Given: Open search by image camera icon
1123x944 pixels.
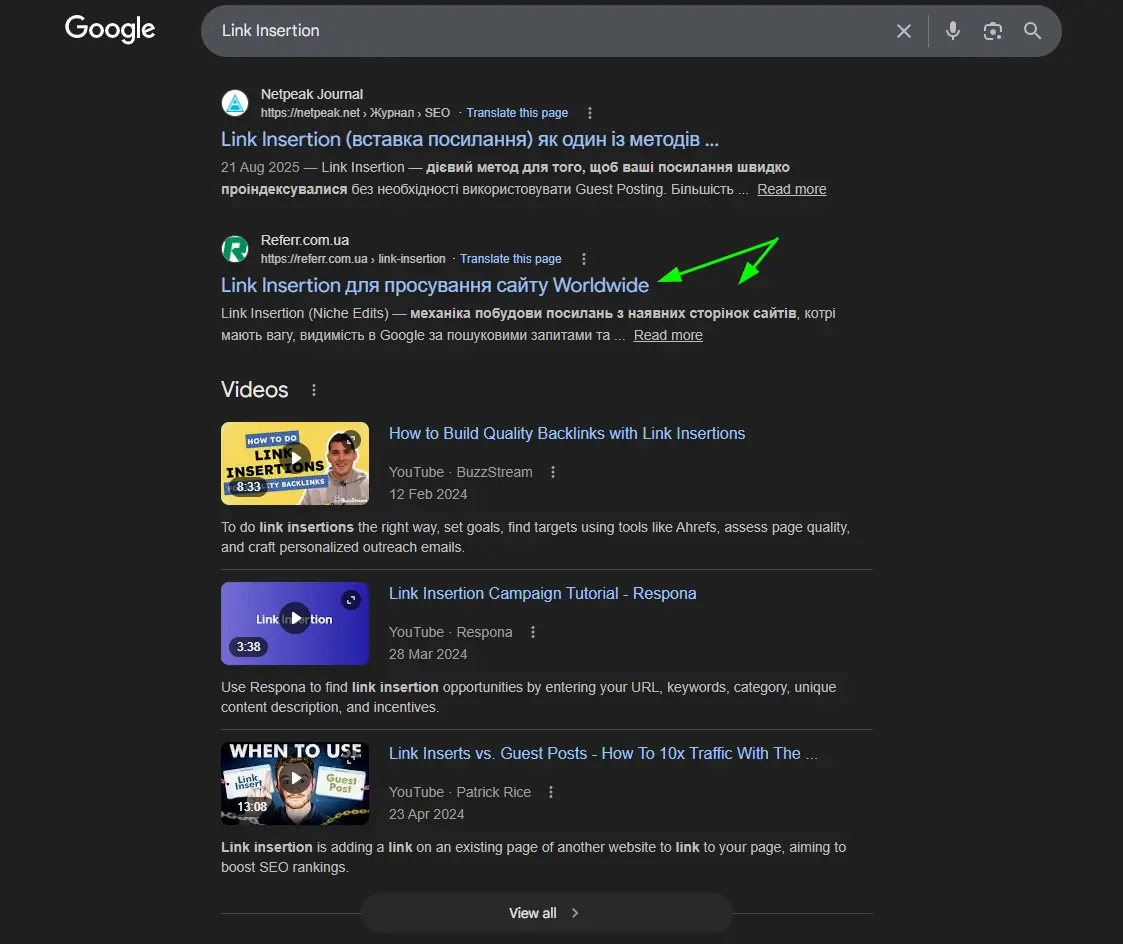Looking at the screenshot, I should (x=992, y=31).
